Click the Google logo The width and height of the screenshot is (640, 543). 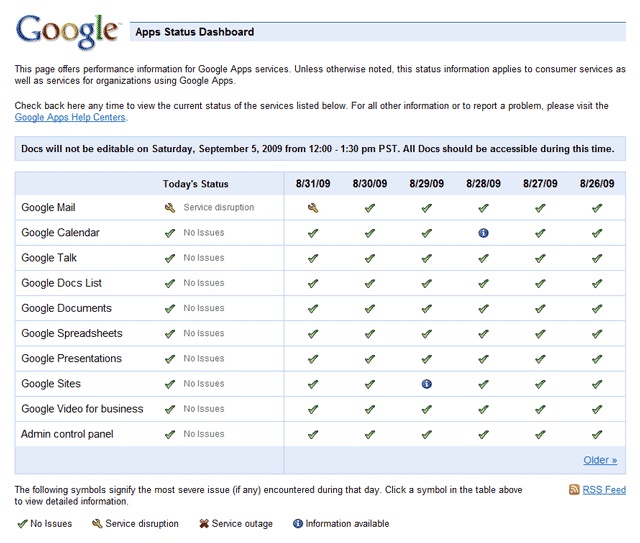68,31
